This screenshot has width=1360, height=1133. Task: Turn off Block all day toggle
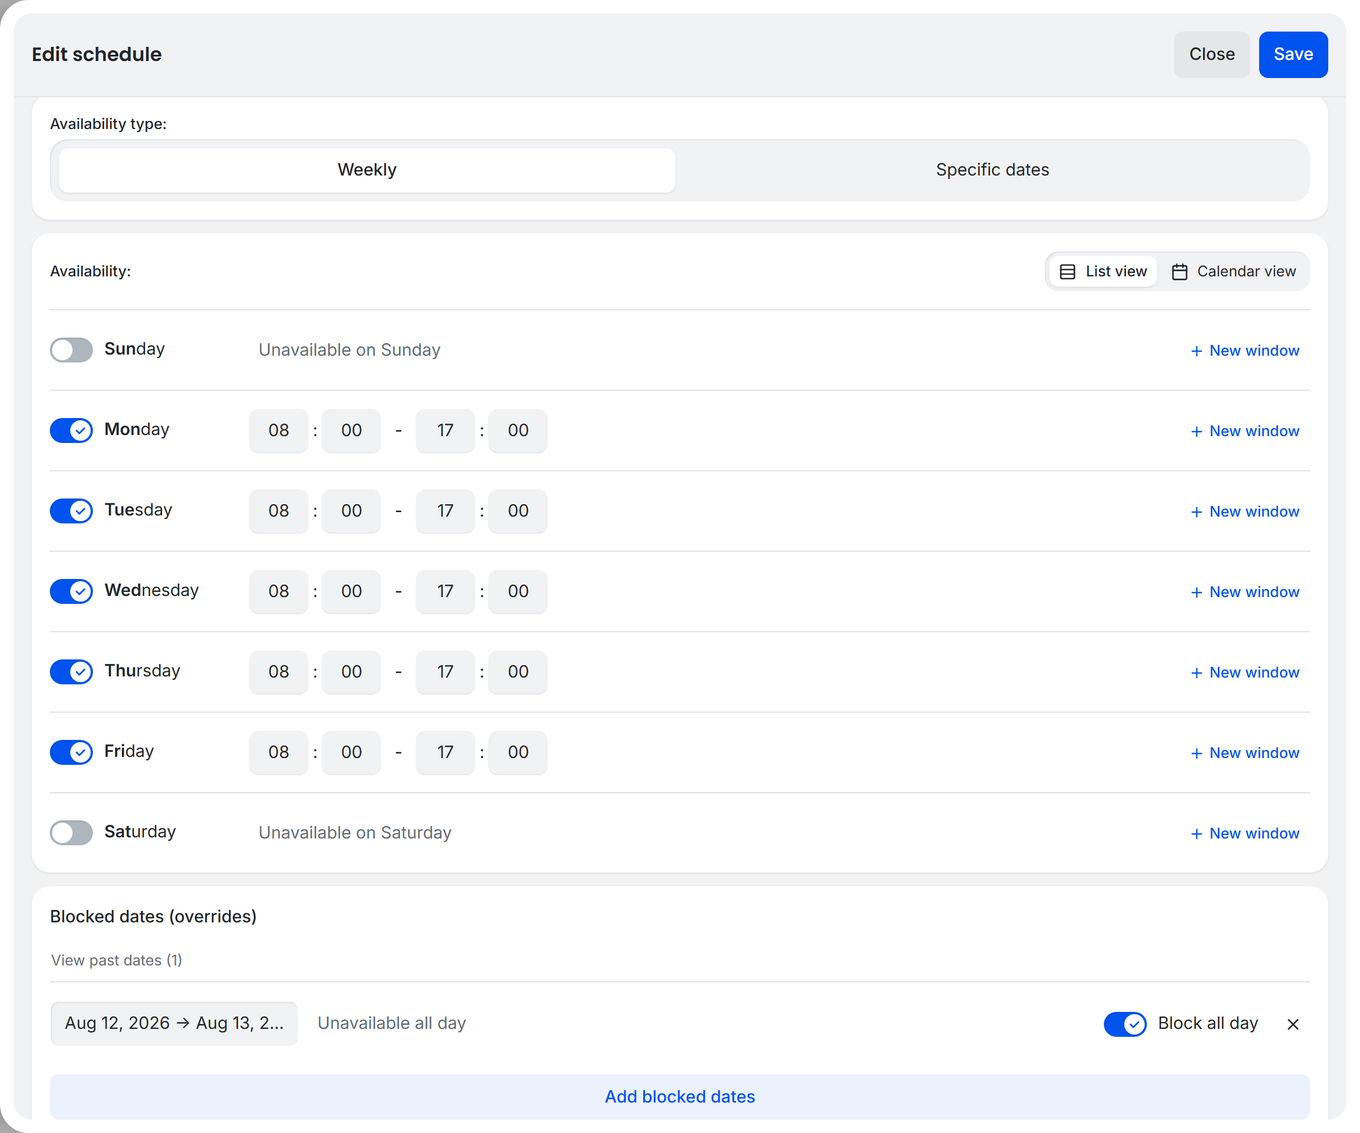click(1125, 1024)
